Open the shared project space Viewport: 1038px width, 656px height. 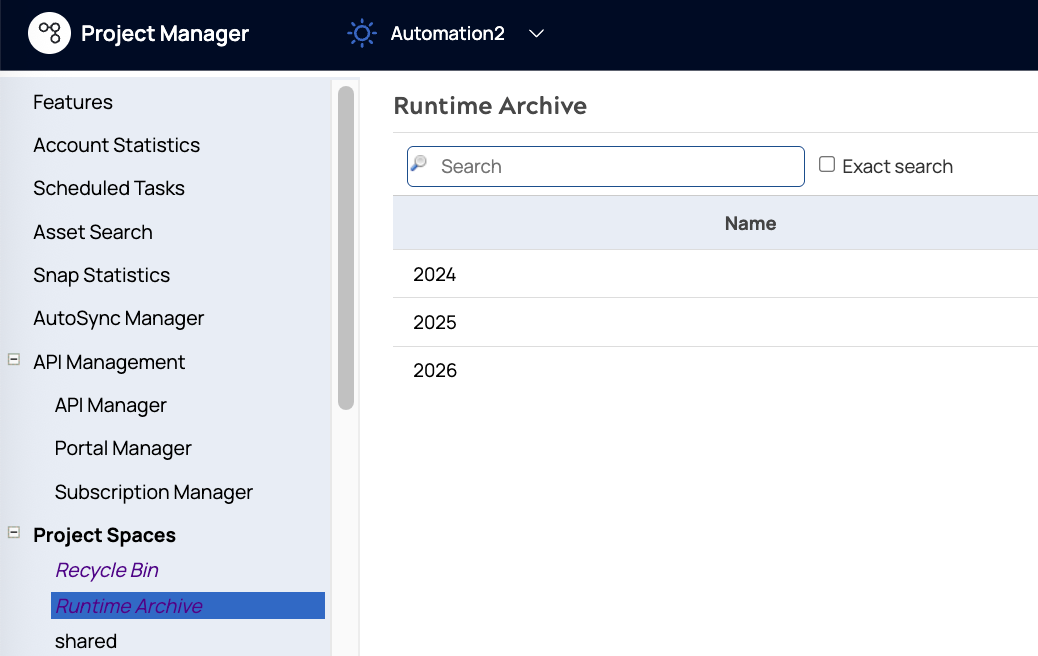click(x=86, y=641)
